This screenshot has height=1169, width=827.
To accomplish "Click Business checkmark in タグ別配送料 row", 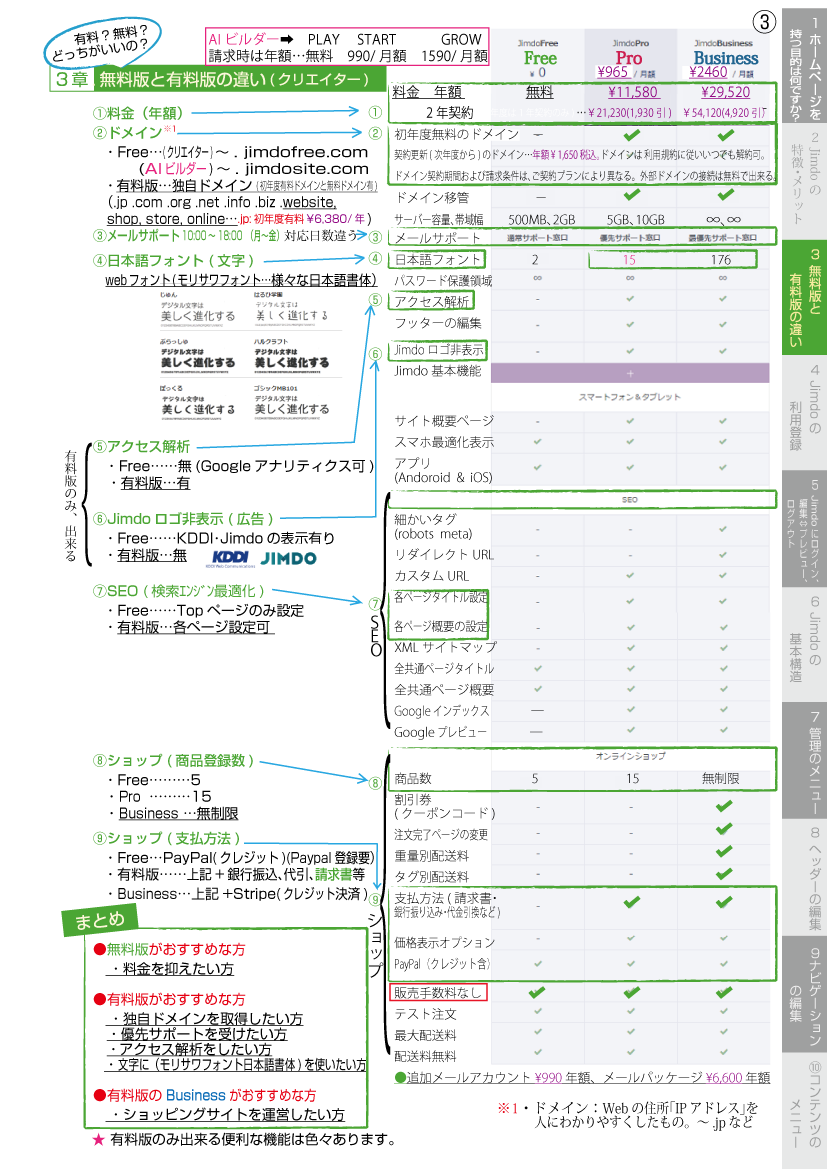I will 723,875.
